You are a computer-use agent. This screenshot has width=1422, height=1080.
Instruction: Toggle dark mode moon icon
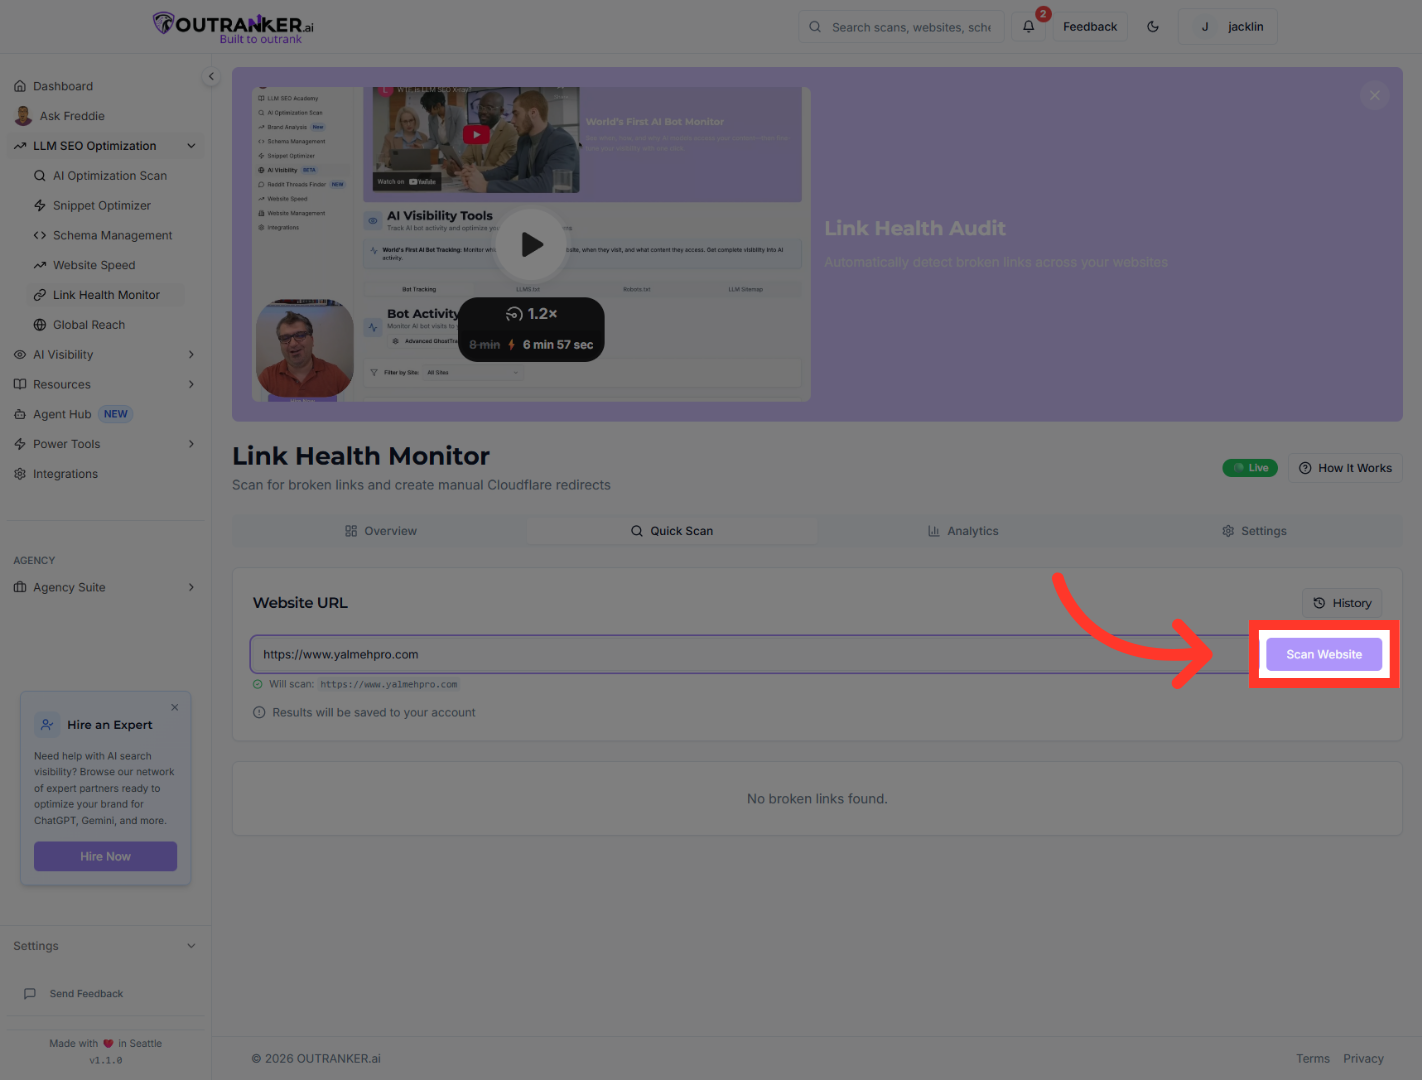pos(1153,27)
